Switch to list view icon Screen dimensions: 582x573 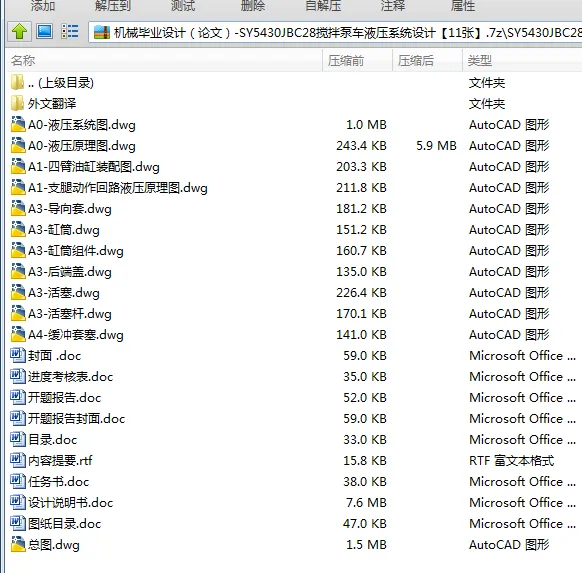click(70, 32)
